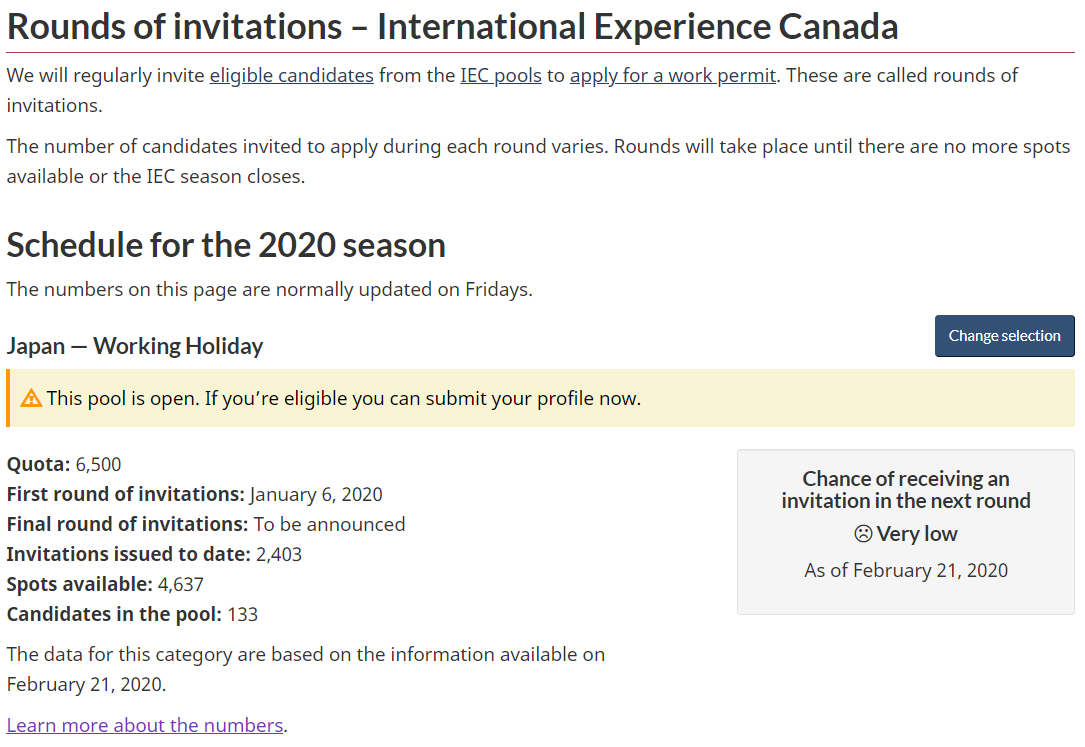The height and width of the screenshot is (747, 1085).
Task: Click 'Schedule for the 2020 season' heading
Action: pos(226,245)
